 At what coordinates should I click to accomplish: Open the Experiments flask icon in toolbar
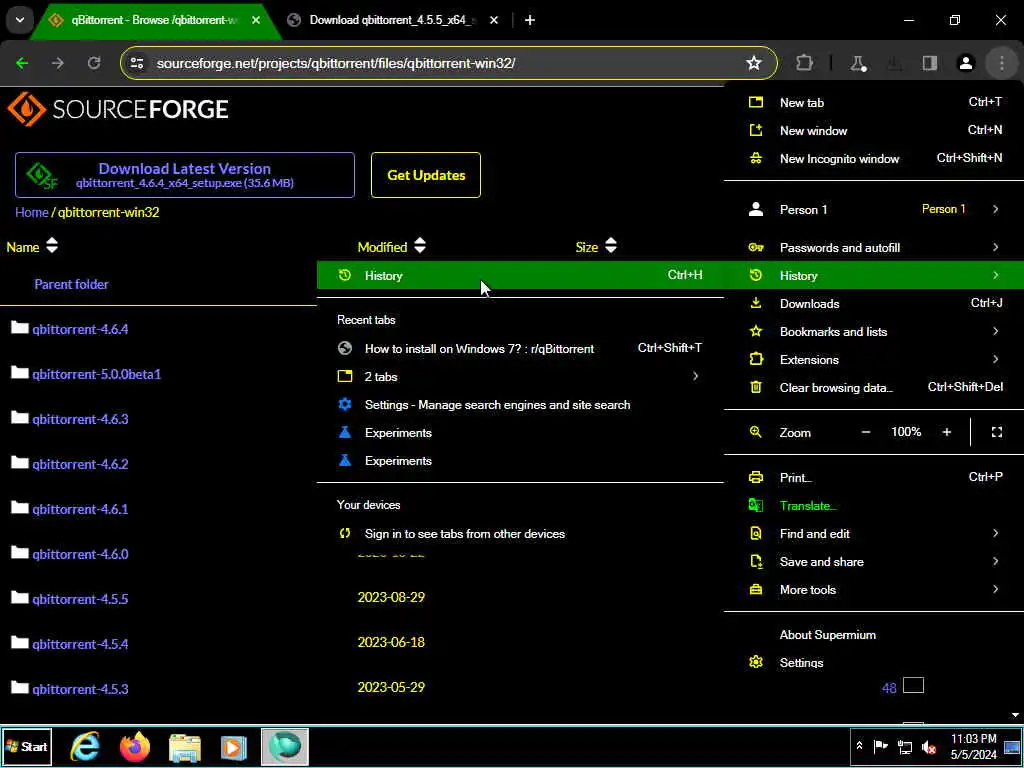[857, 63]
